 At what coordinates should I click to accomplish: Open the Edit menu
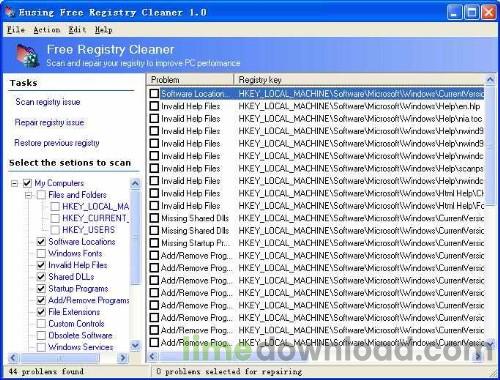(77, 30)
